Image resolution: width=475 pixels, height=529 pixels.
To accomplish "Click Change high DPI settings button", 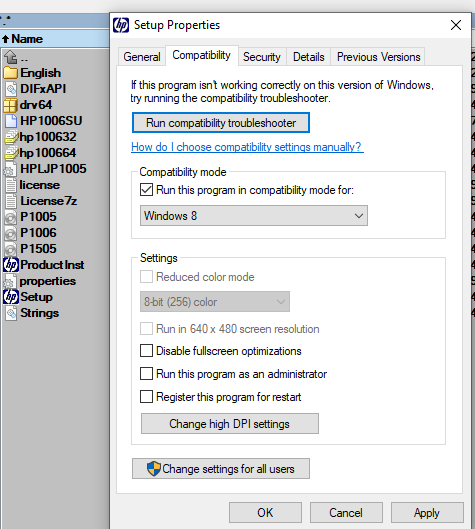I will pyautogui.click(x=230, y=424).
